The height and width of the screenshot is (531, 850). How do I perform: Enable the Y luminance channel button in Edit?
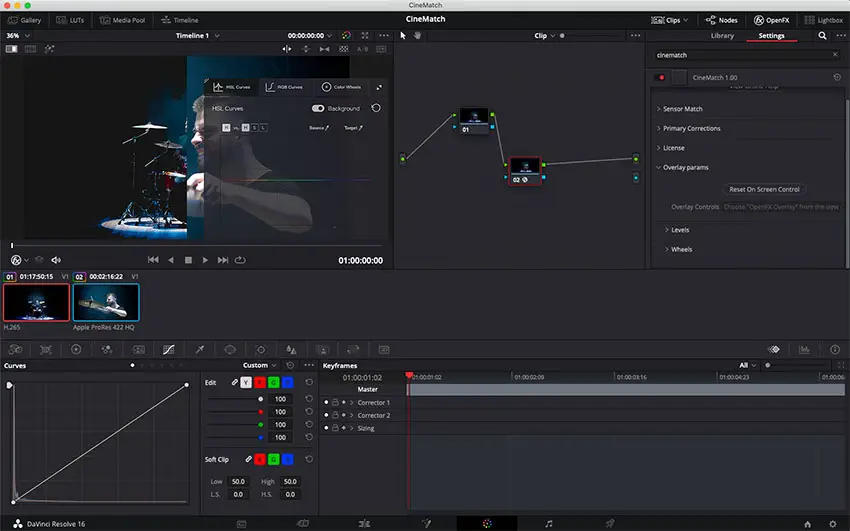[x=246, y=383]
